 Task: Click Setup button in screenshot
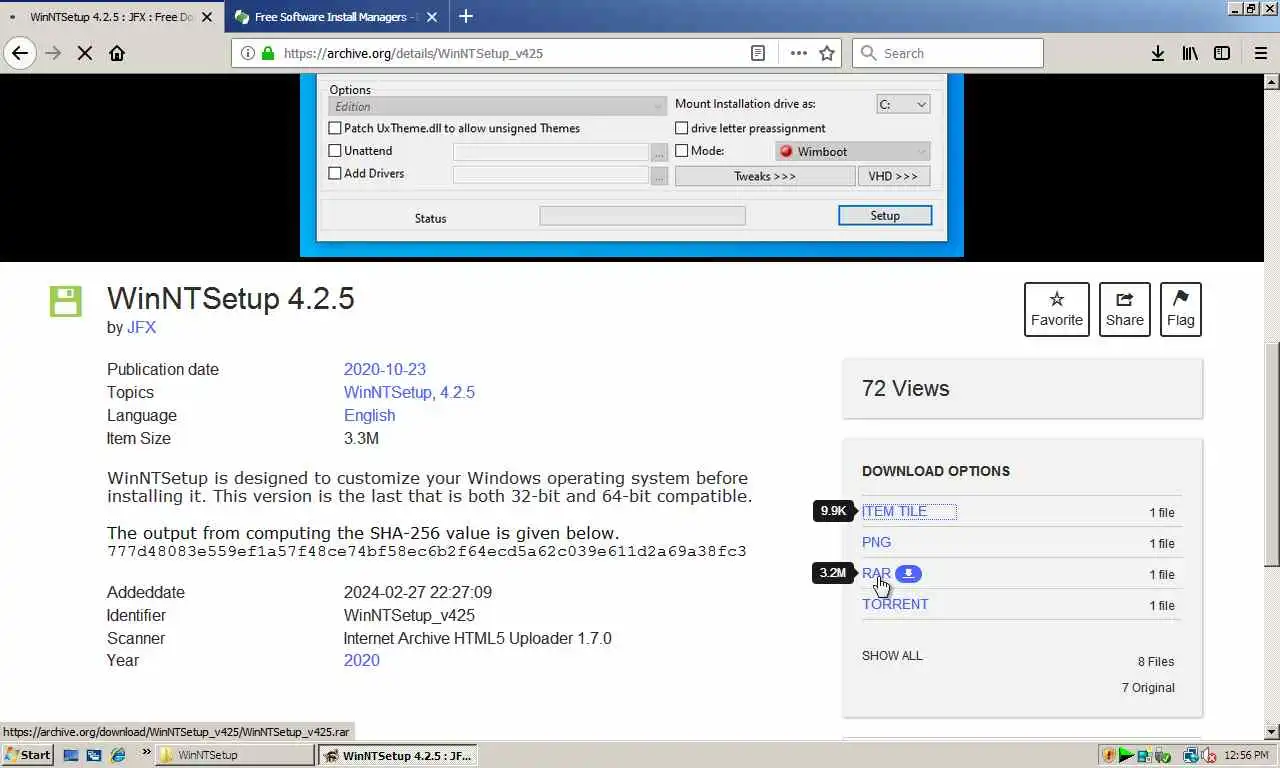pos(885,215)
